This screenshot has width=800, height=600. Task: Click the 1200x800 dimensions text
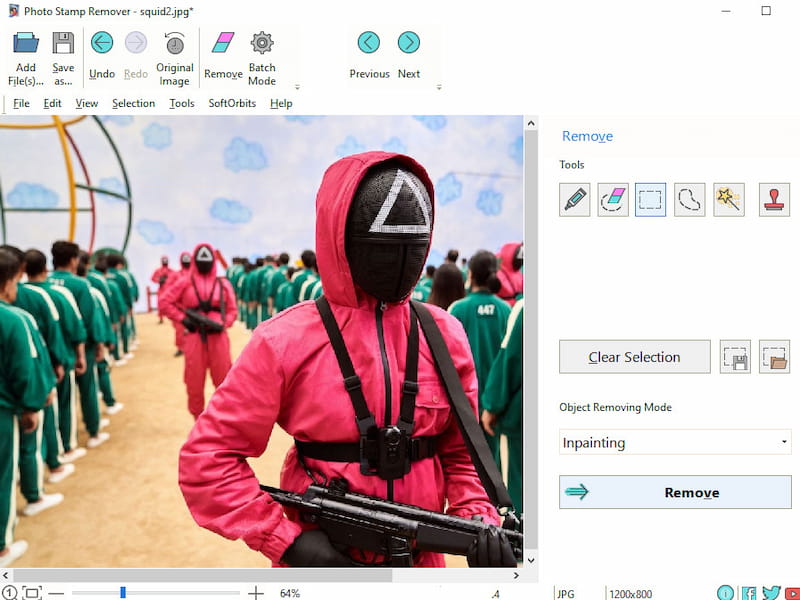point(631,594)
